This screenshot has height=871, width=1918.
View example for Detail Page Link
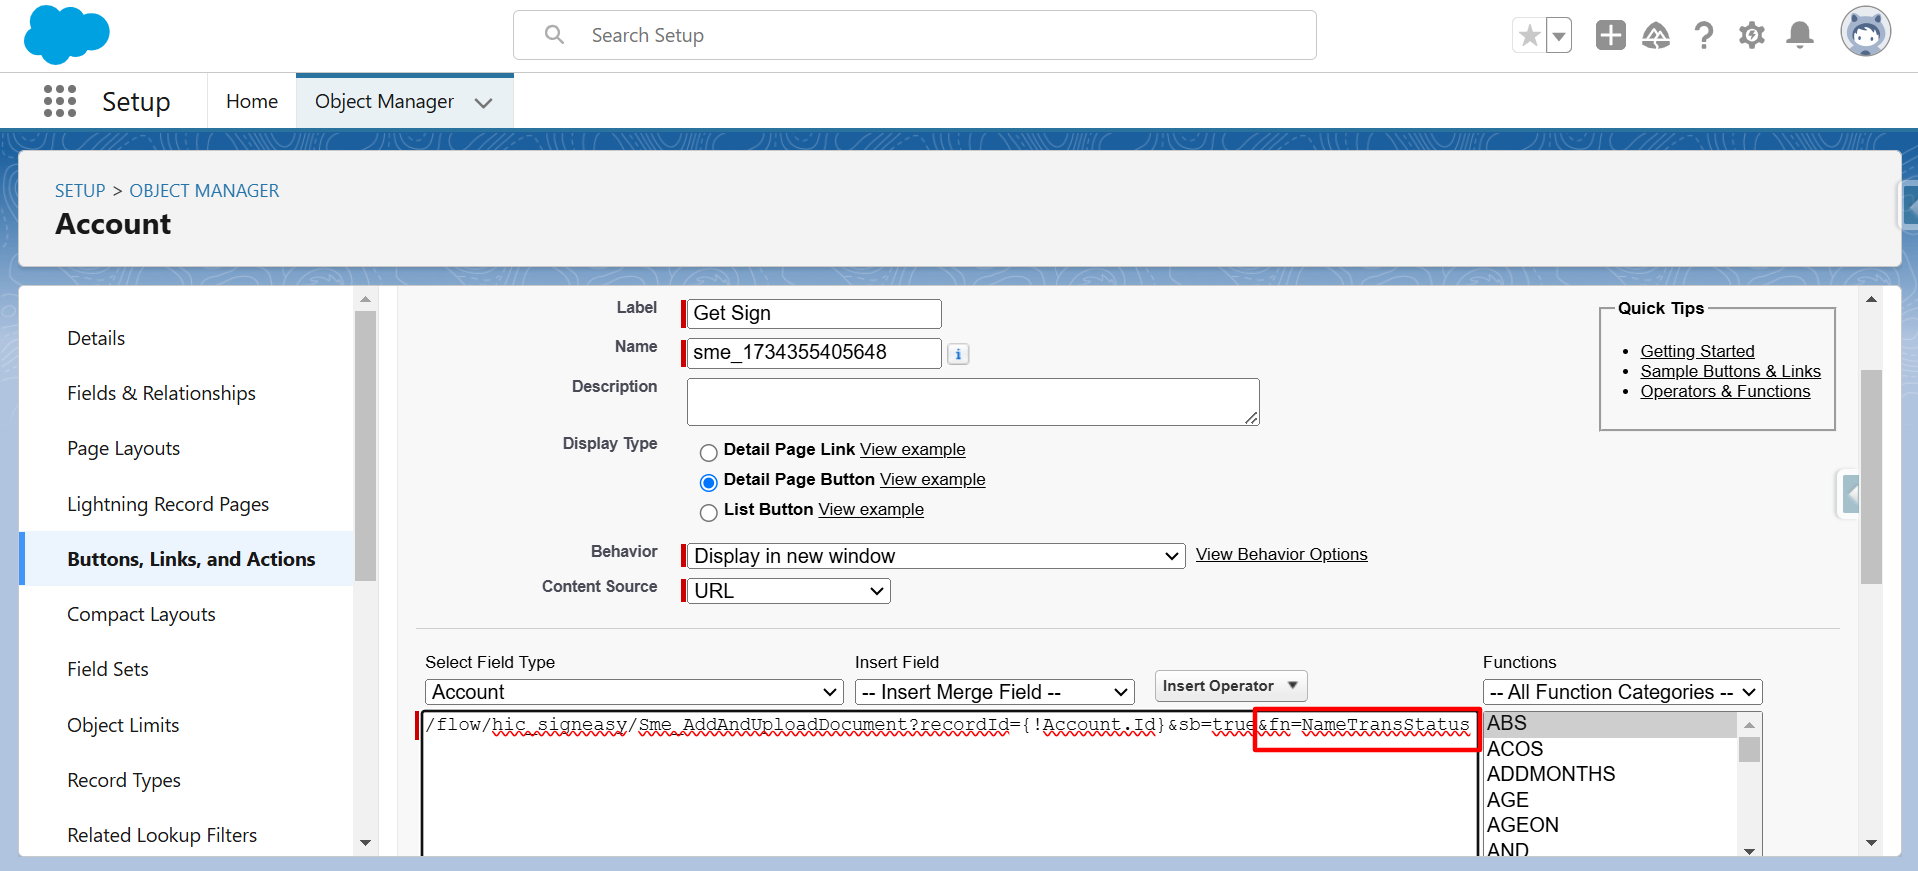tap(912, 449)
